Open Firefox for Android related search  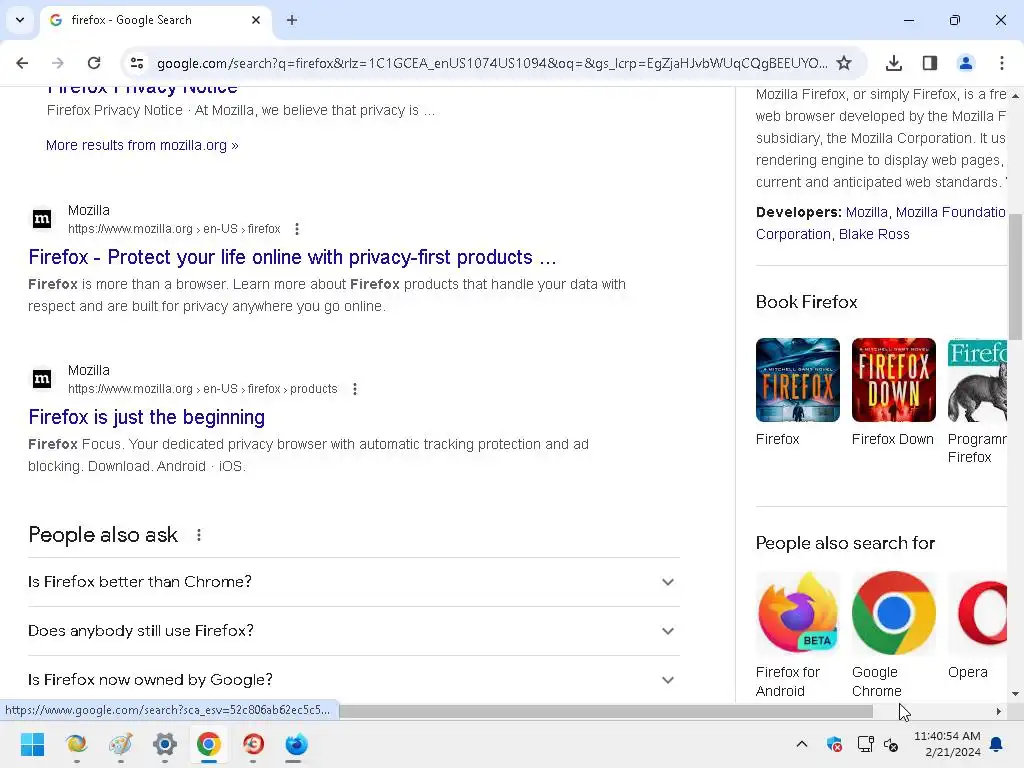click(x=797, y=613)
